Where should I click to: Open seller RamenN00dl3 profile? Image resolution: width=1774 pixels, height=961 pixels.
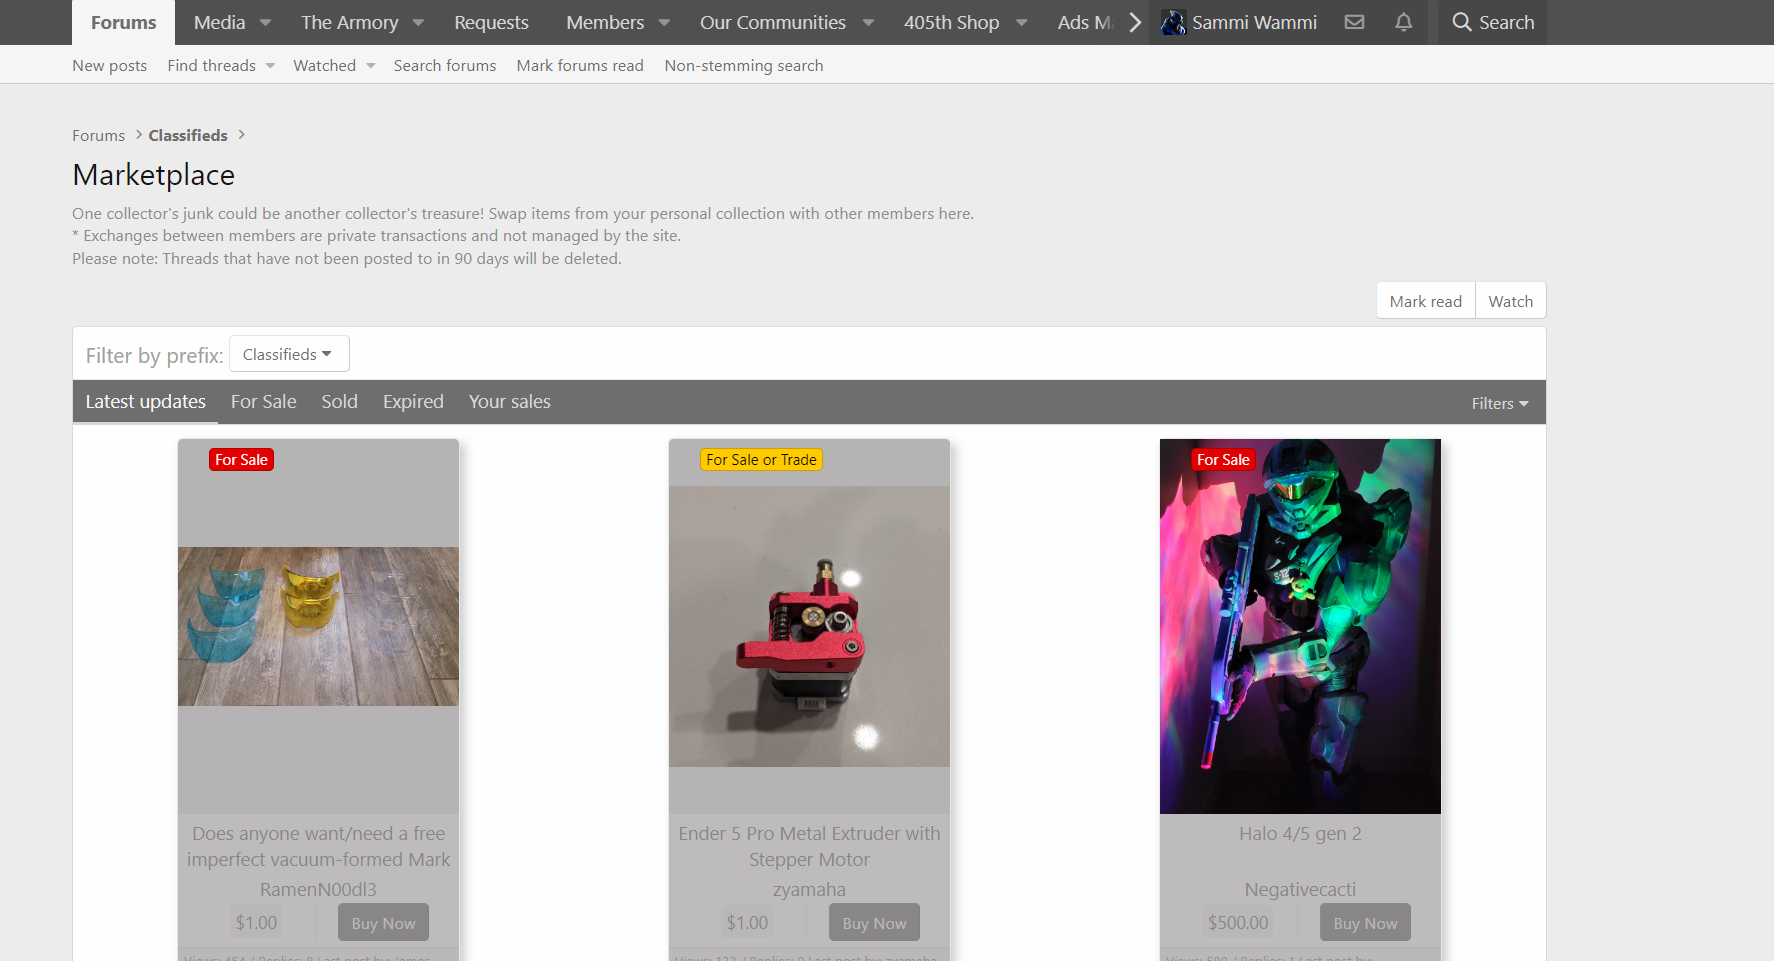pyautogui.click(x=318, y=889)
